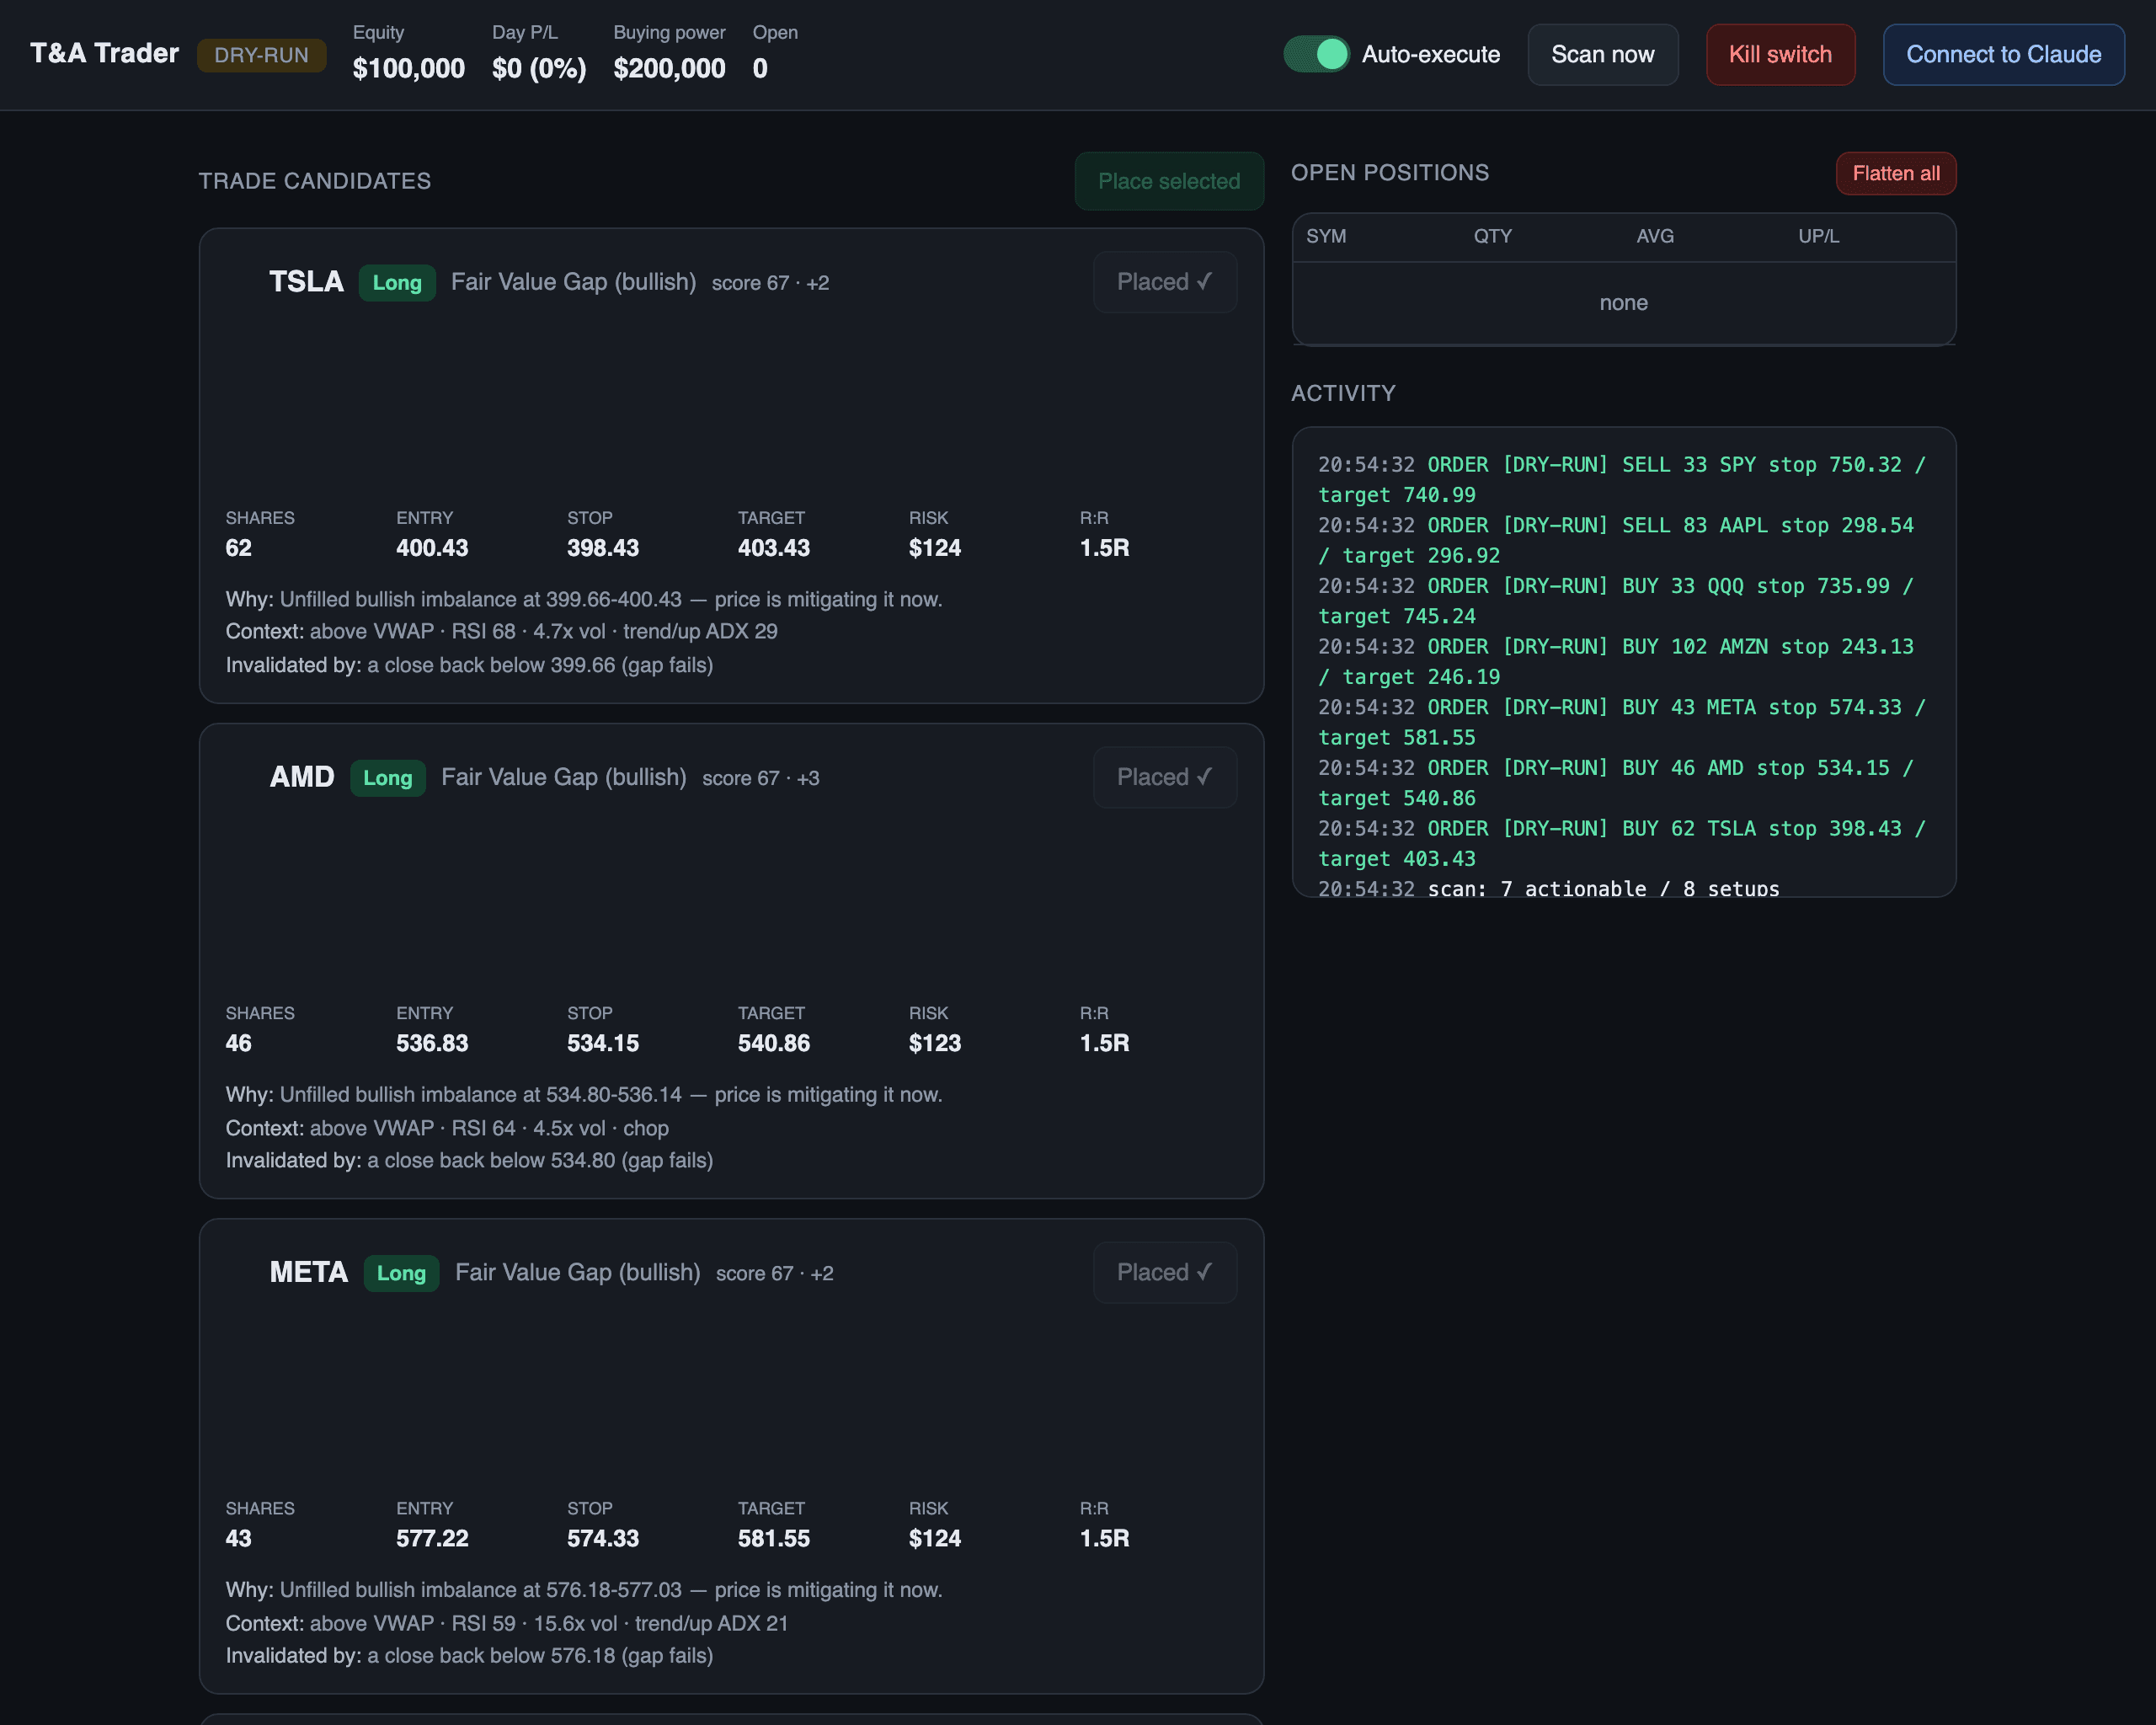Select the Buying power $200,000 value

click(x=669, y=68)
